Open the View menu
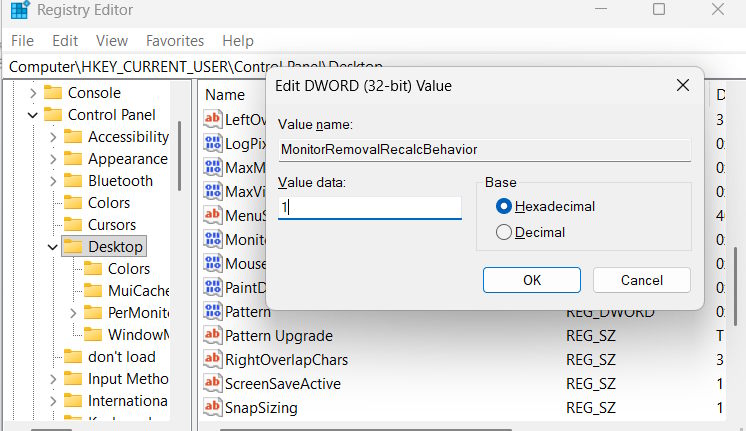 coord(112,41)
